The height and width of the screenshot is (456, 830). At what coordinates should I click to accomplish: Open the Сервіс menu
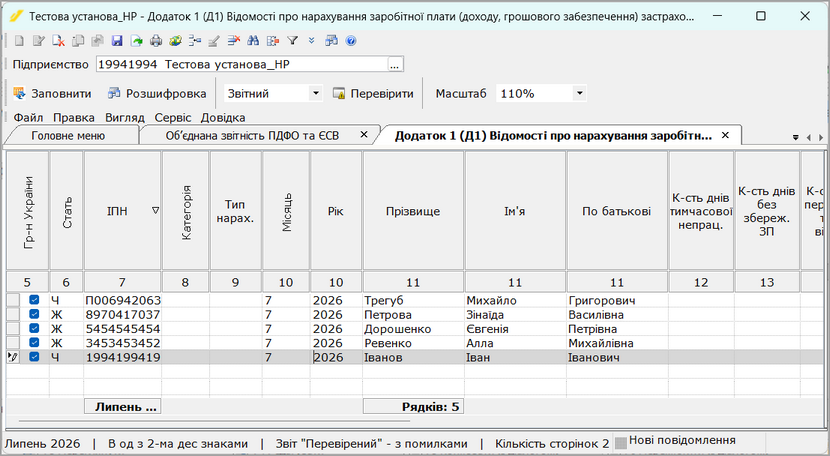tap(173, 118)
